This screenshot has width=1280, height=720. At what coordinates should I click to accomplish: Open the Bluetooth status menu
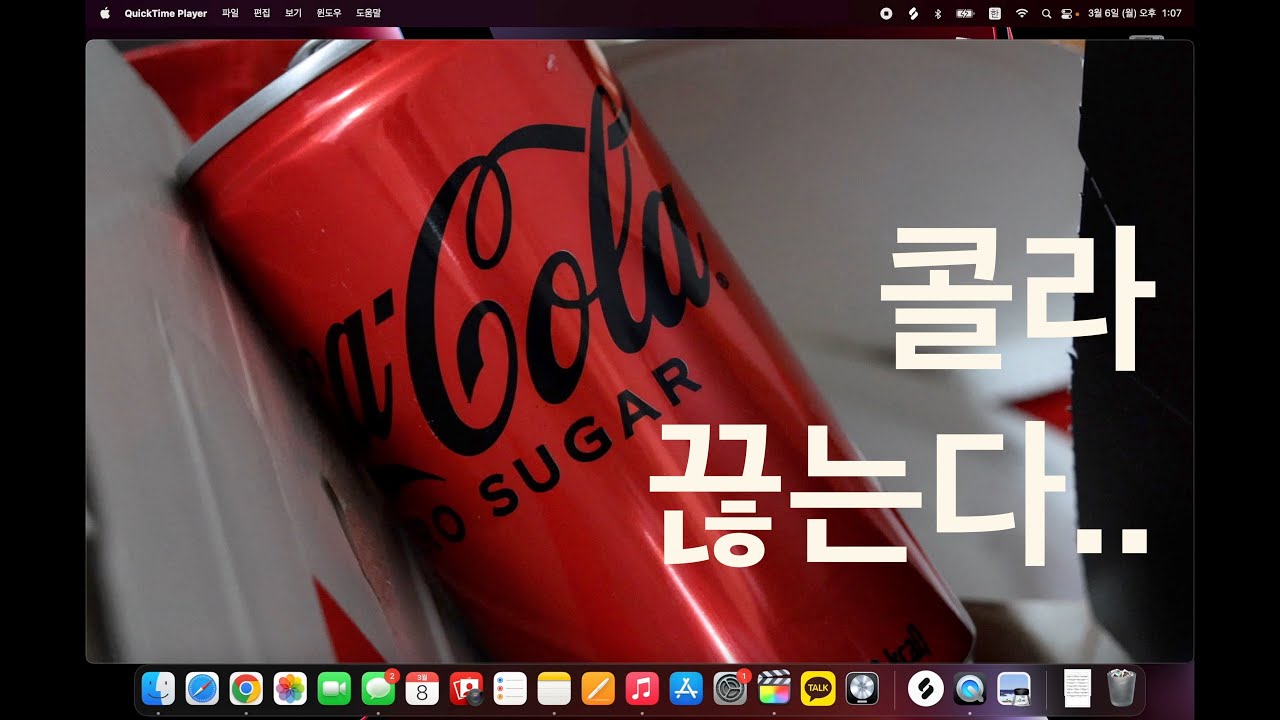pos(938,14)
